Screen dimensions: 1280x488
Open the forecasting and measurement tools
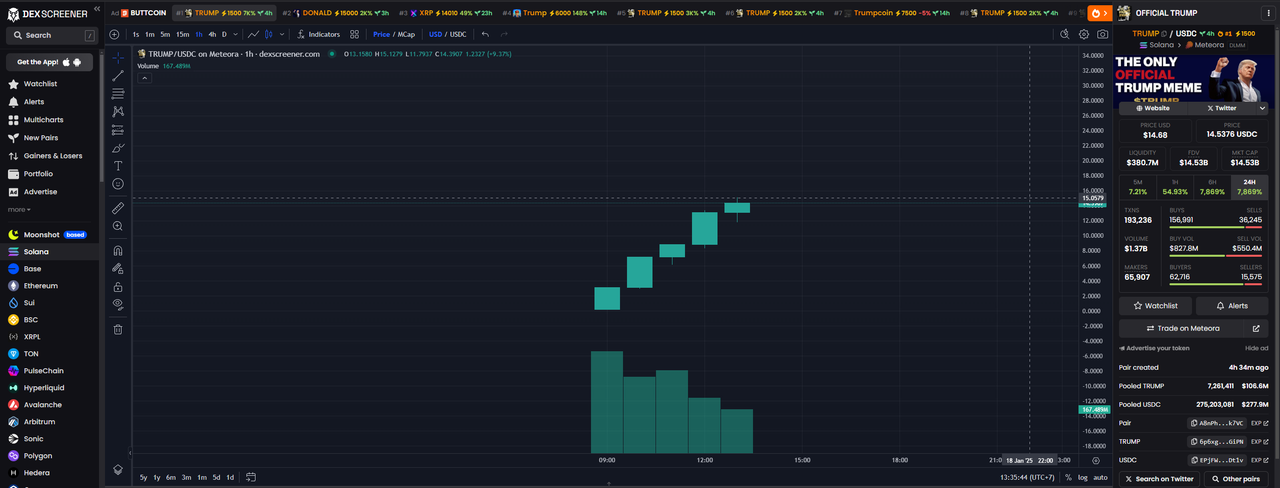click(x=118, y=130)
